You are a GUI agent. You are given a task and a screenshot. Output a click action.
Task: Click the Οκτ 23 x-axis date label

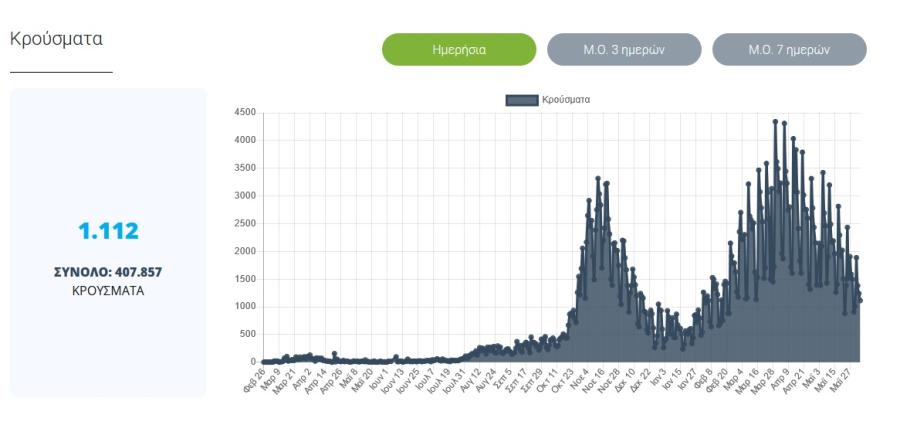pyautogui.click(x=562, y=380)
